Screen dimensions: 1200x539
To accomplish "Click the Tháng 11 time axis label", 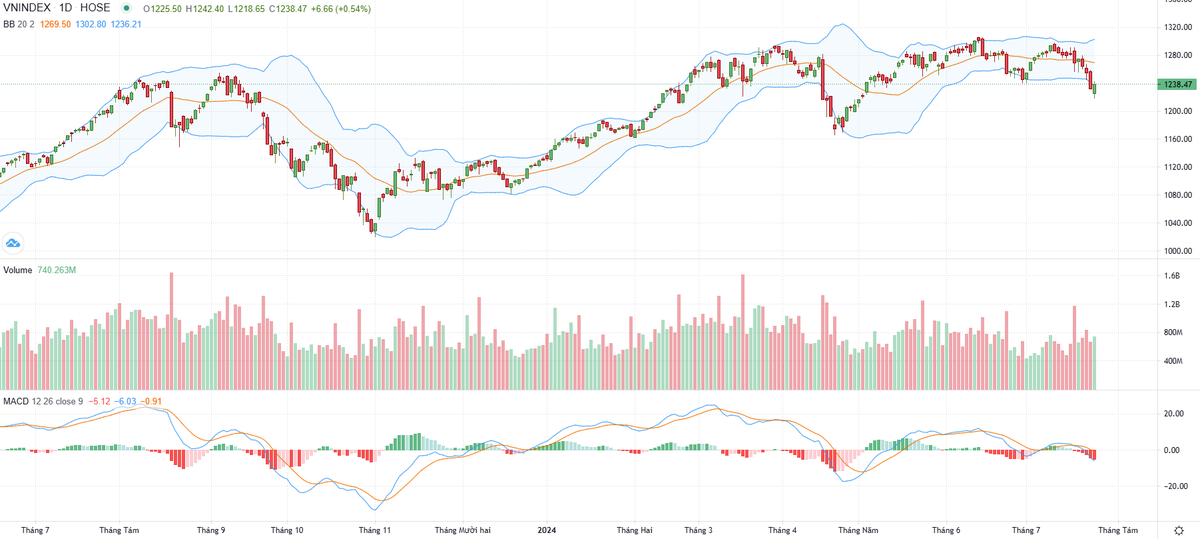I will tap(374, 529).
